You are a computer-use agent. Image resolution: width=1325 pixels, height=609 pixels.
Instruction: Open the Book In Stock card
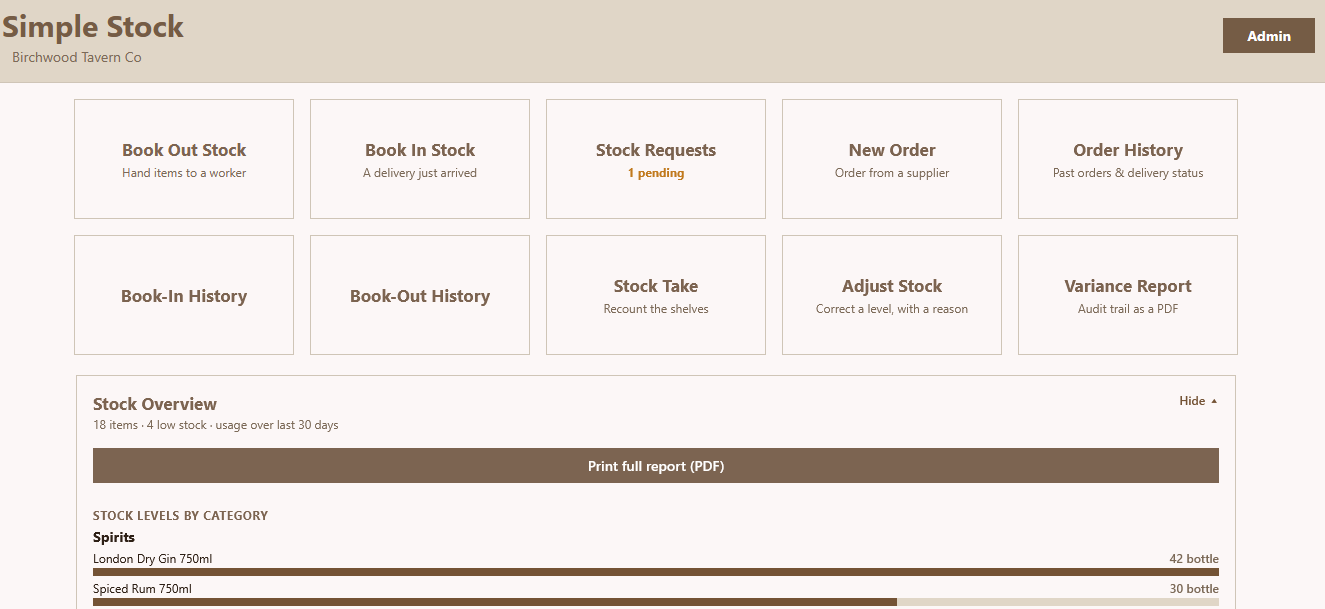[420, 159]
